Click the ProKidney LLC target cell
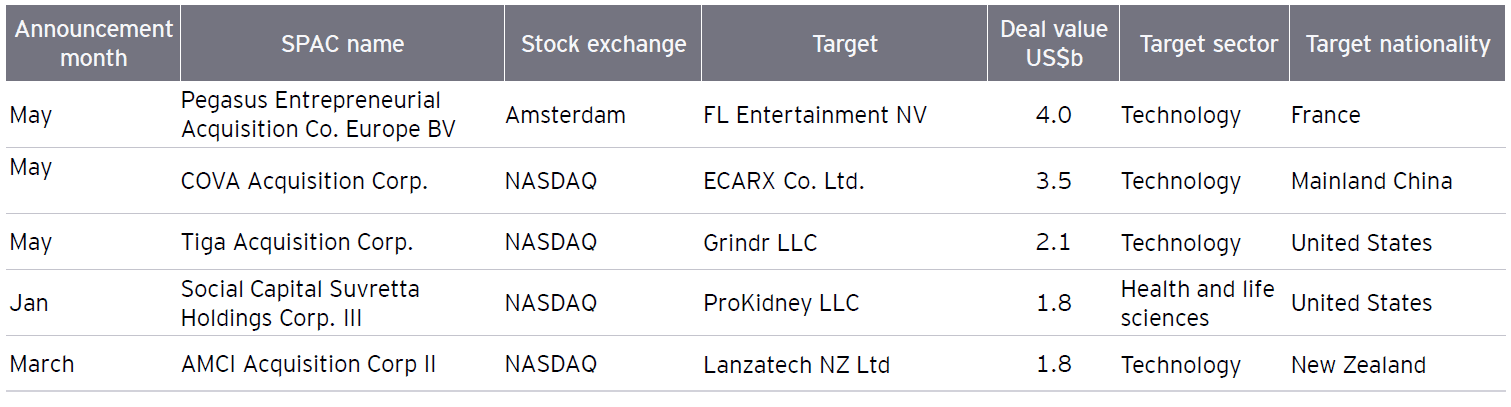 (781, 303)
